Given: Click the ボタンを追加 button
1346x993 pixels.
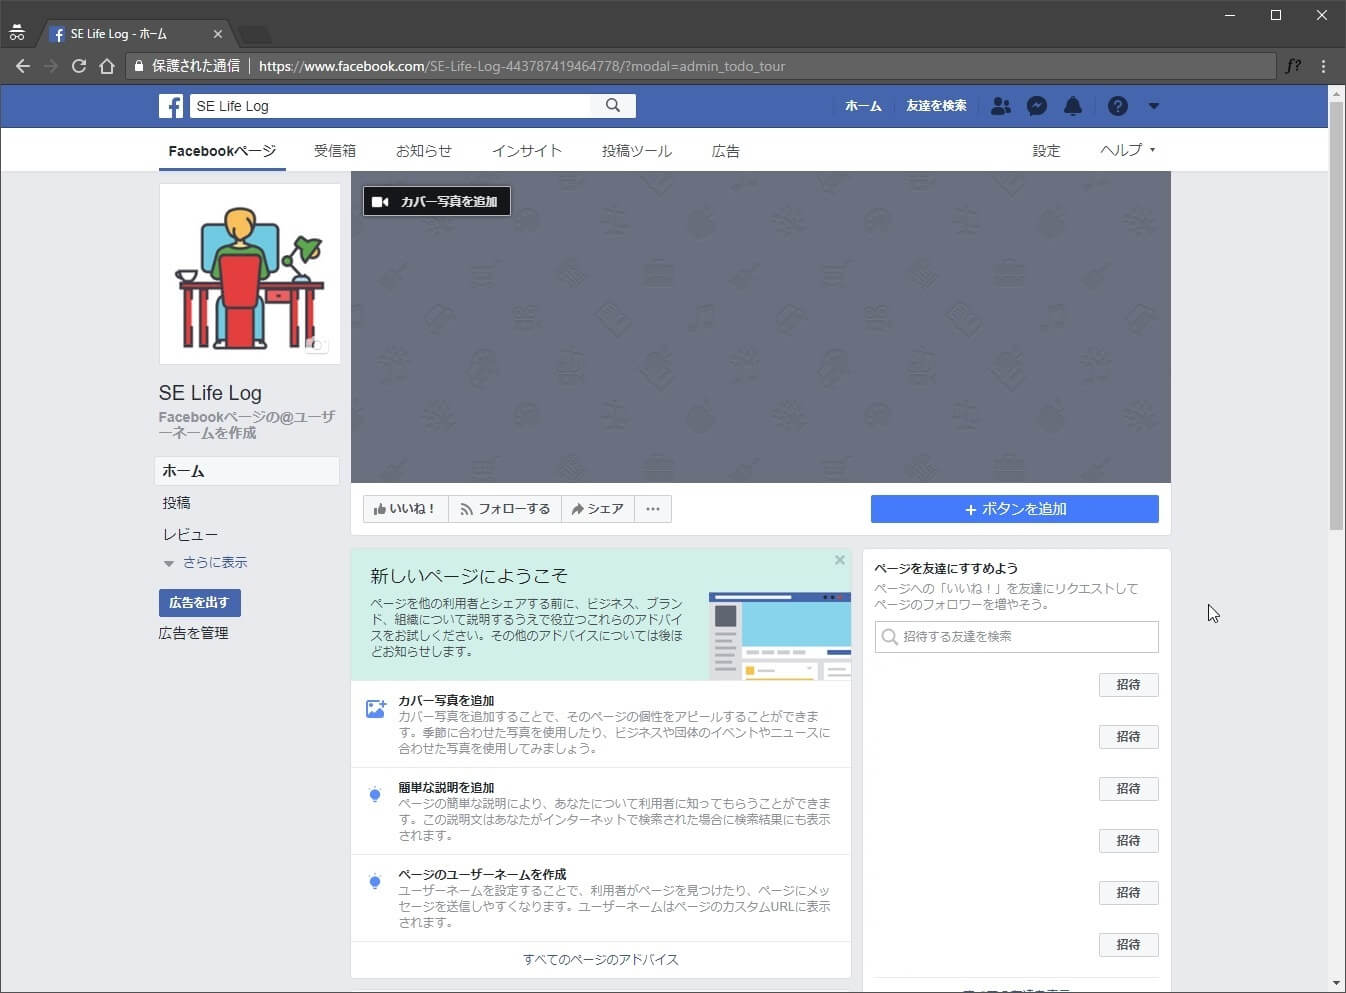Looking at the screenshot, I should [x=1014, y=509].
